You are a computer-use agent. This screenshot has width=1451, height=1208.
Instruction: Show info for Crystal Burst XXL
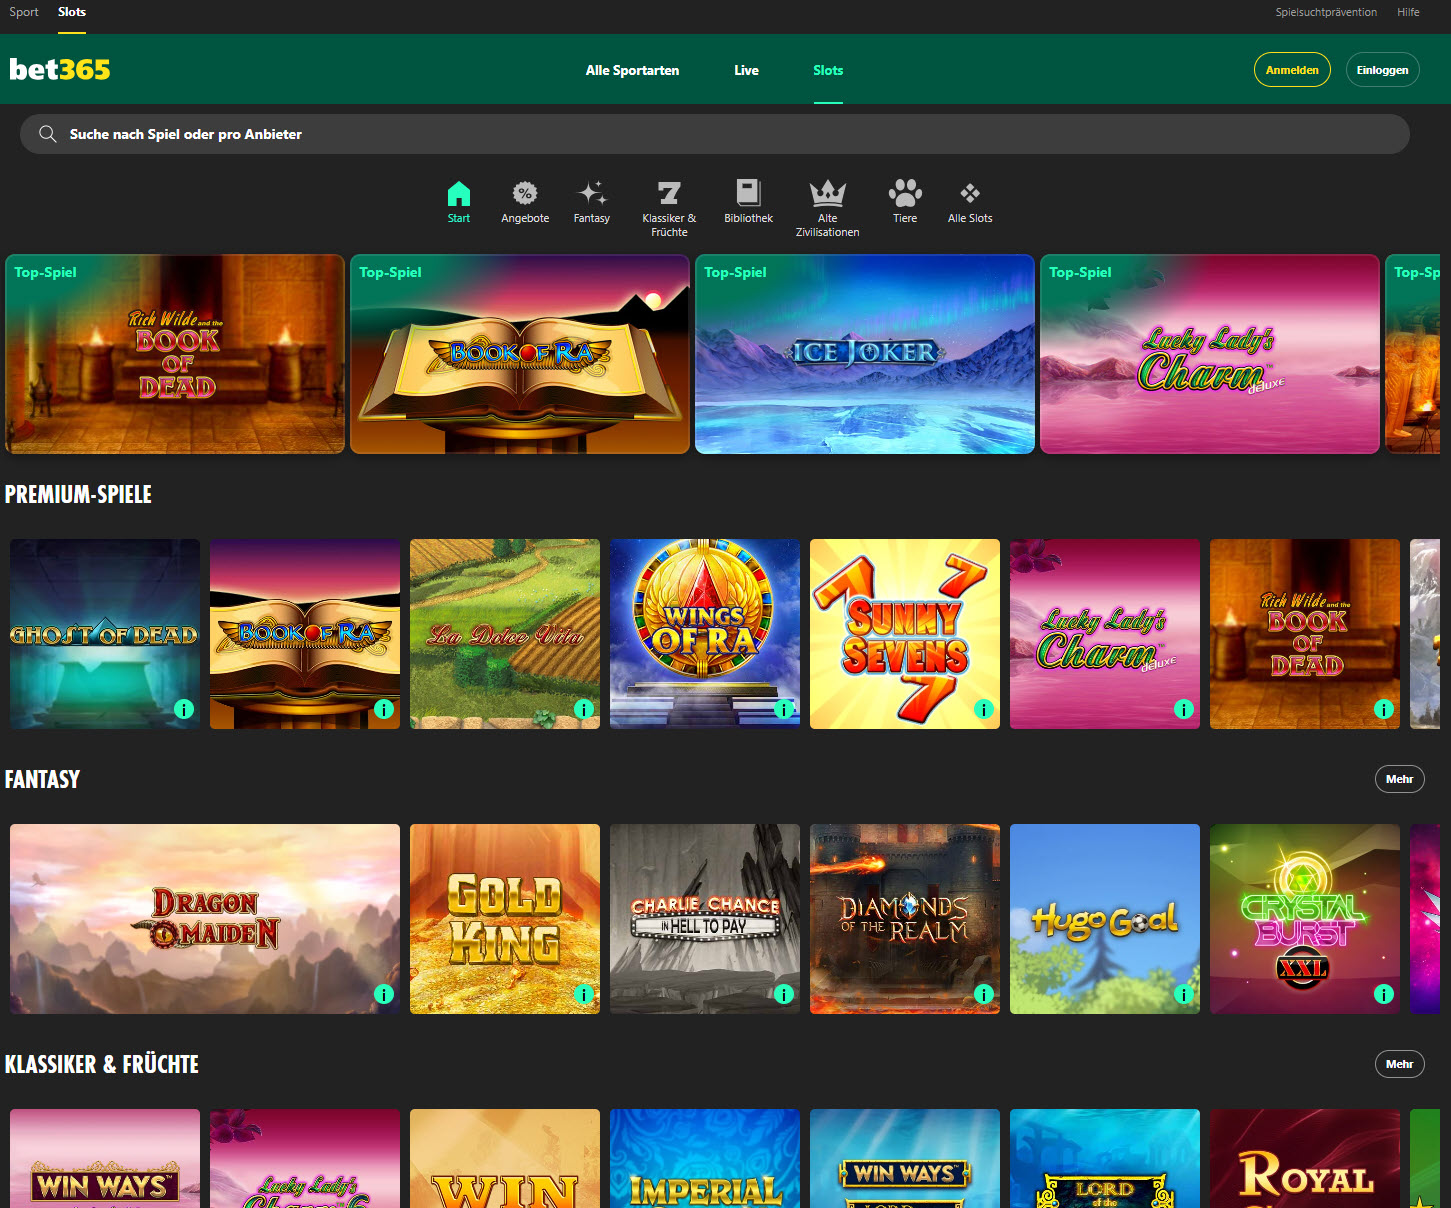click(x=1384, y=994)
